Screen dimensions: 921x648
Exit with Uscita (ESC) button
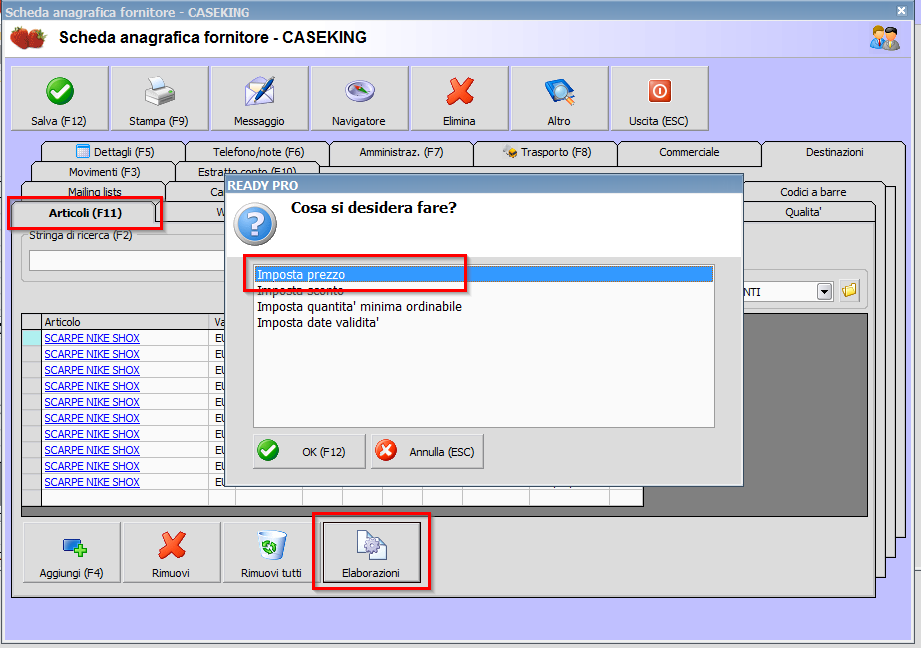[659, 98]
